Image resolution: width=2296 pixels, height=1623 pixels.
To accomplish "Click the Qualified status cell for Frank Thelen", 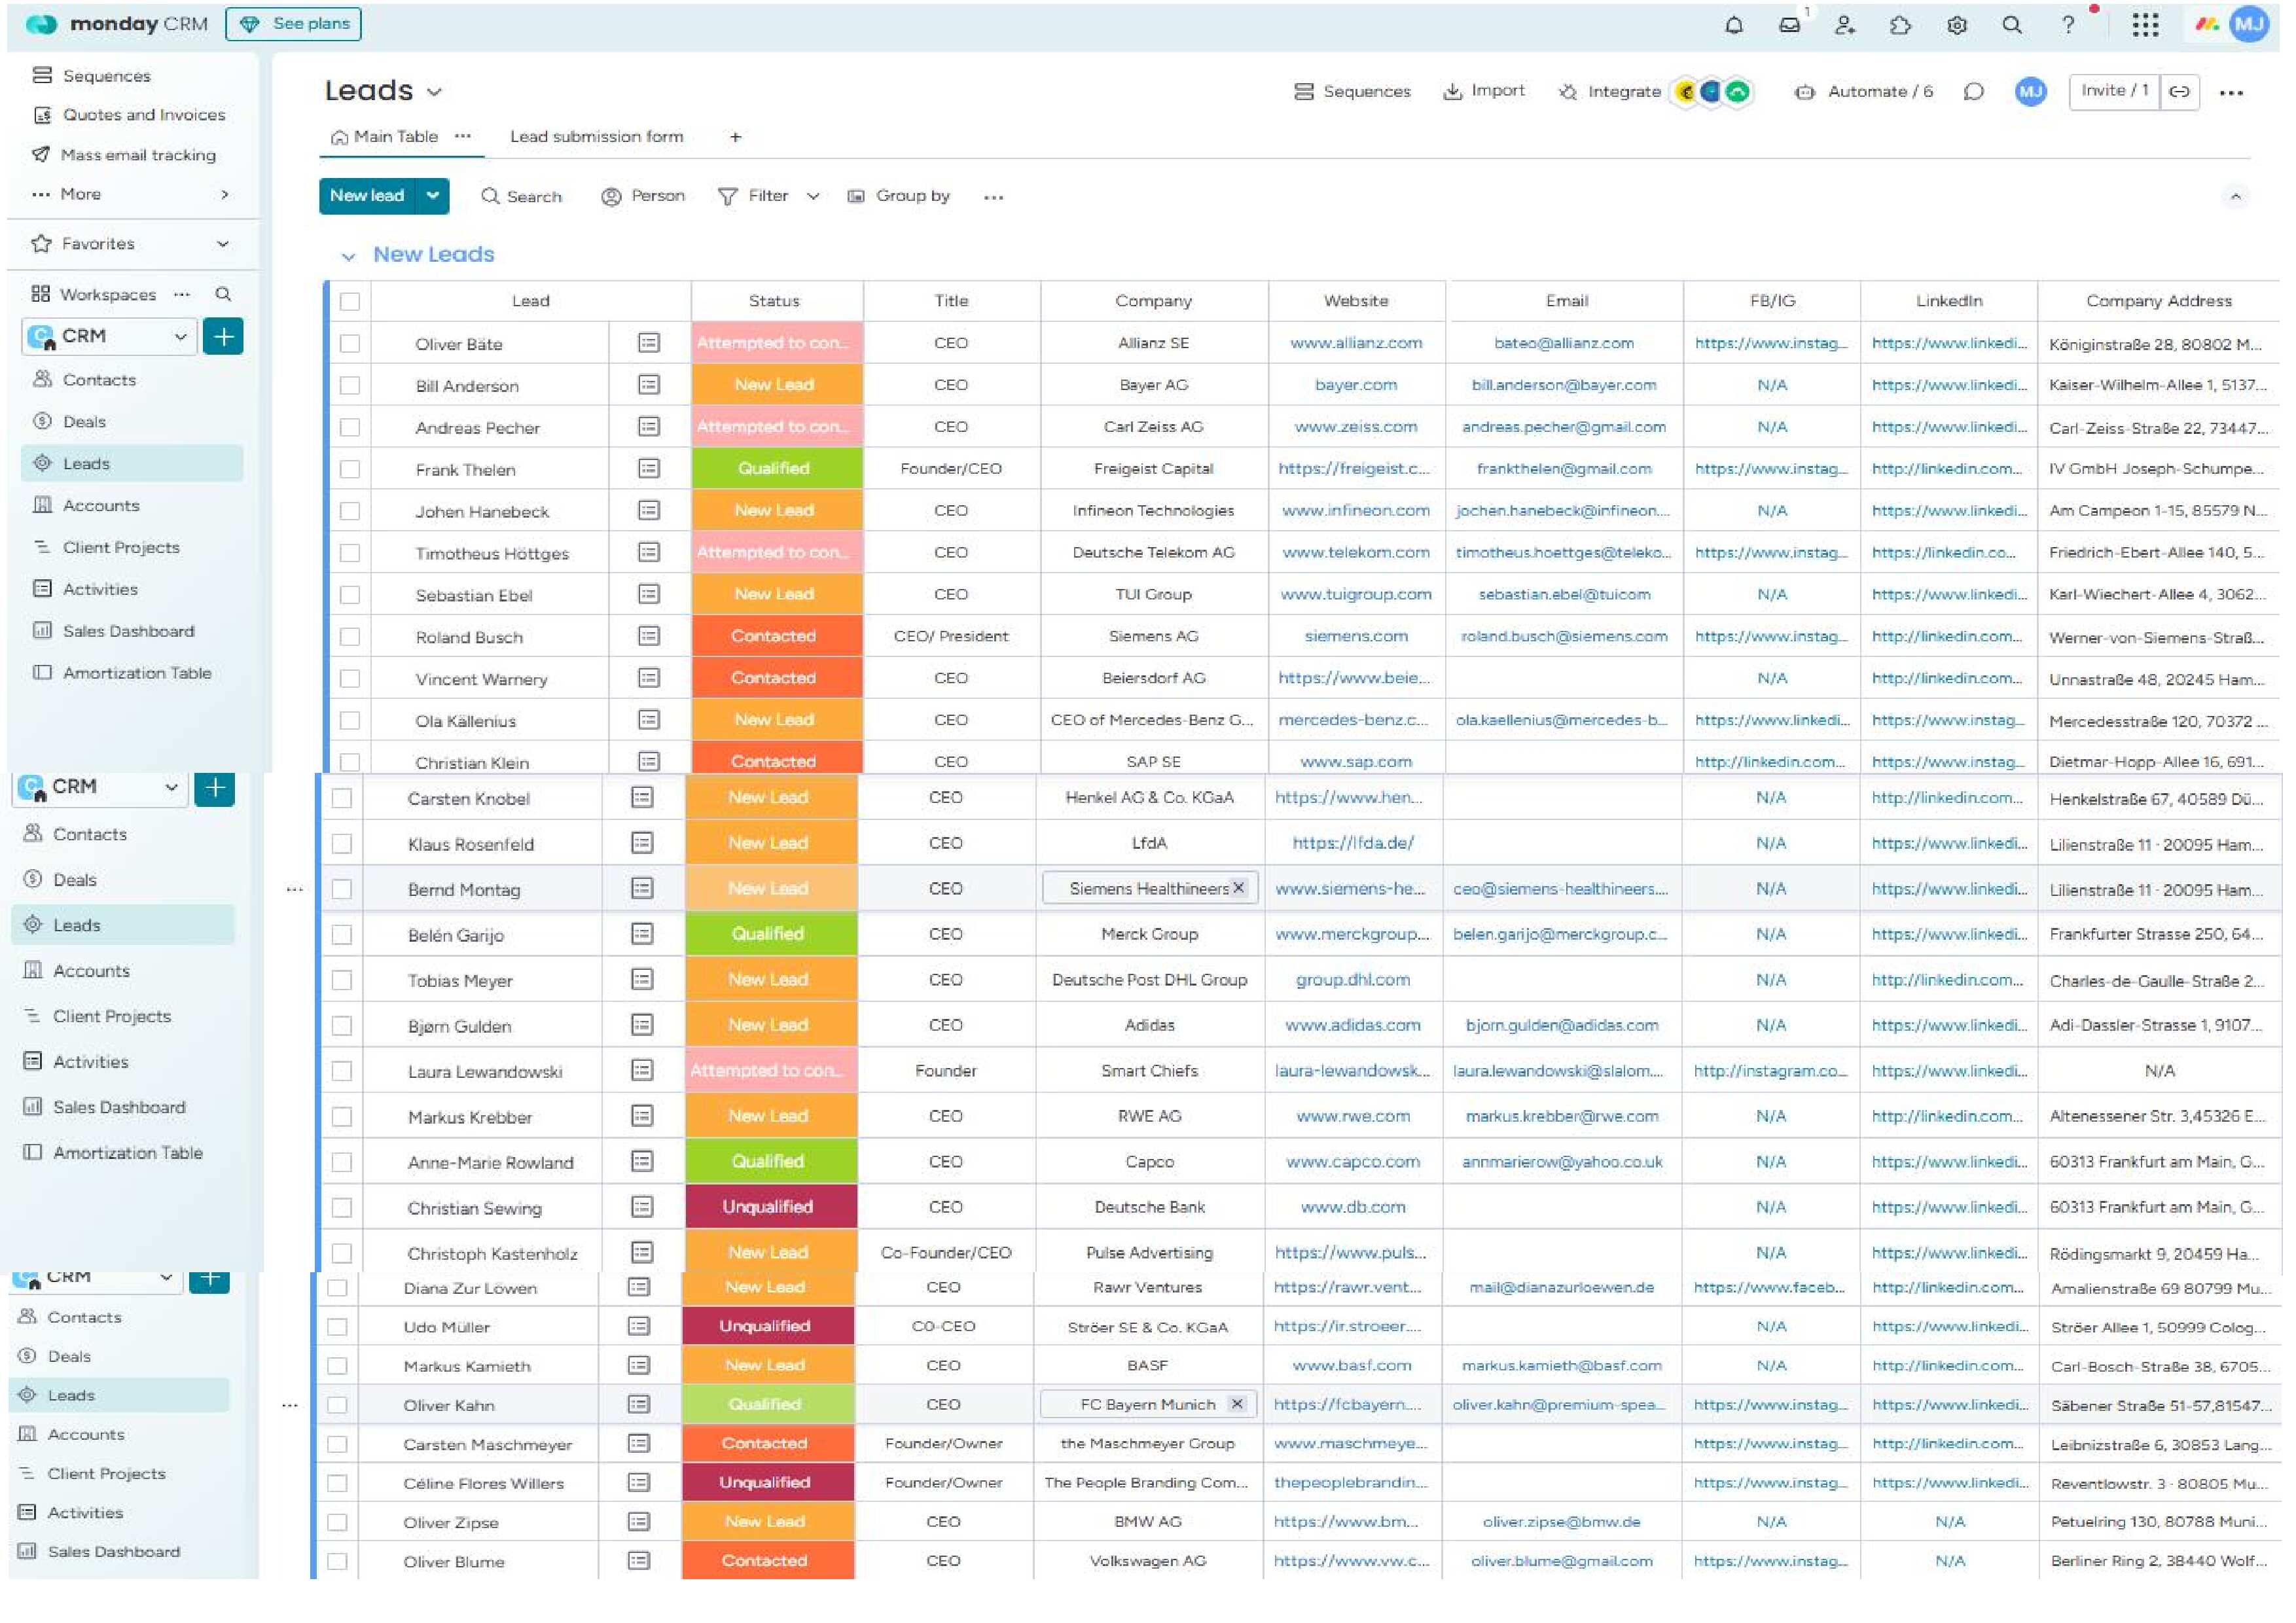I will coord(775,469).
